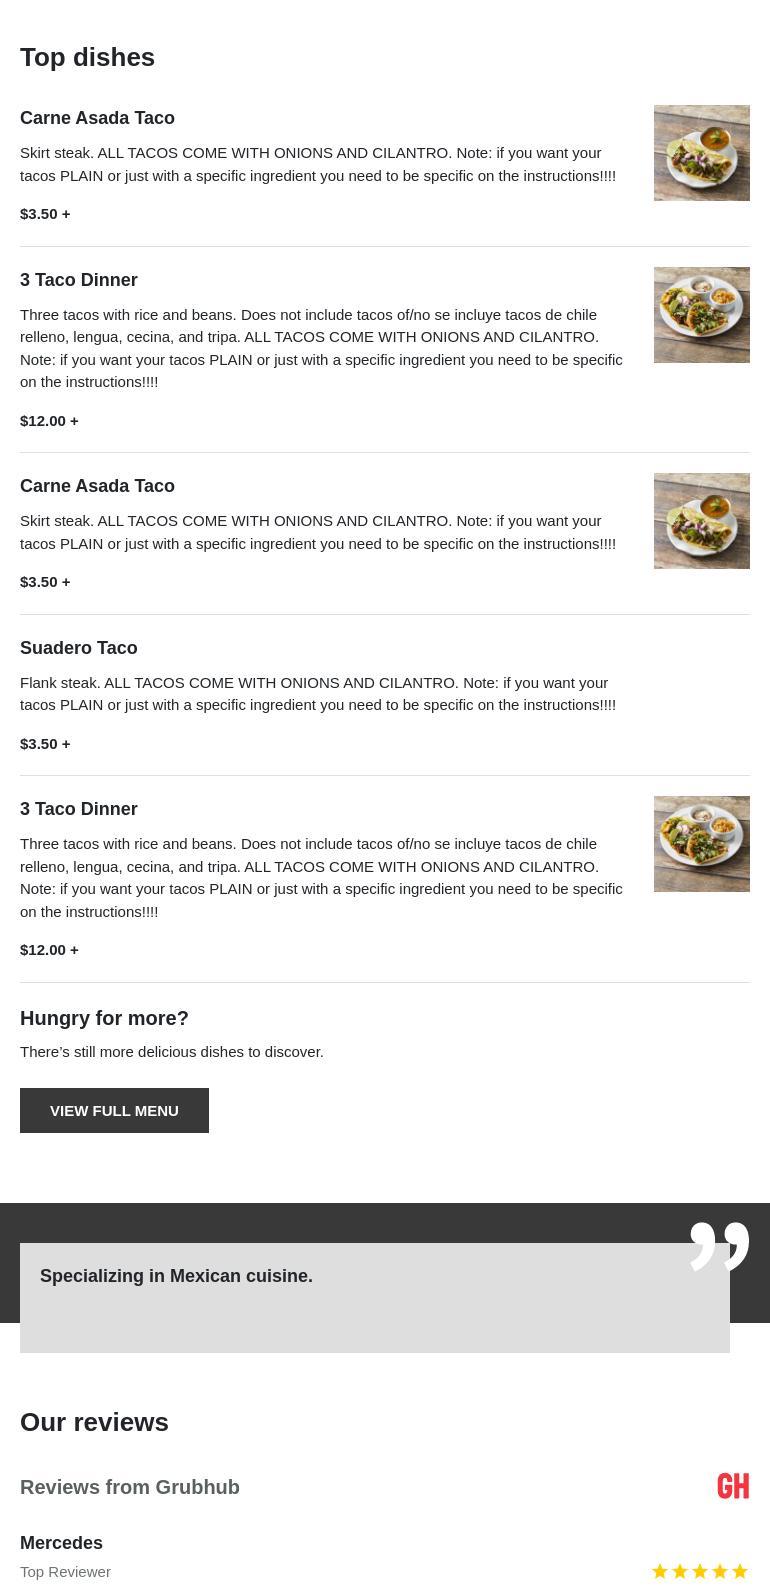
Task: Open the Suadero Taco dish title
Action: tap(79, 648)
